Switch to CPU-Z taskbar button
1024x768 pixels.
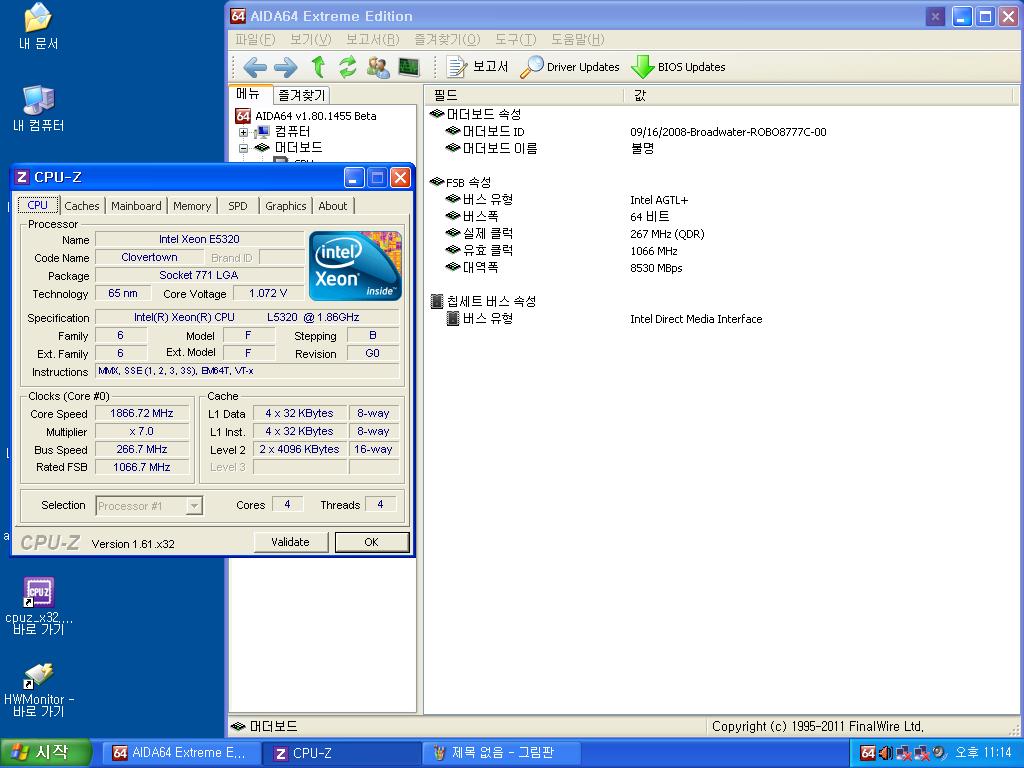(x=341, y=753)
